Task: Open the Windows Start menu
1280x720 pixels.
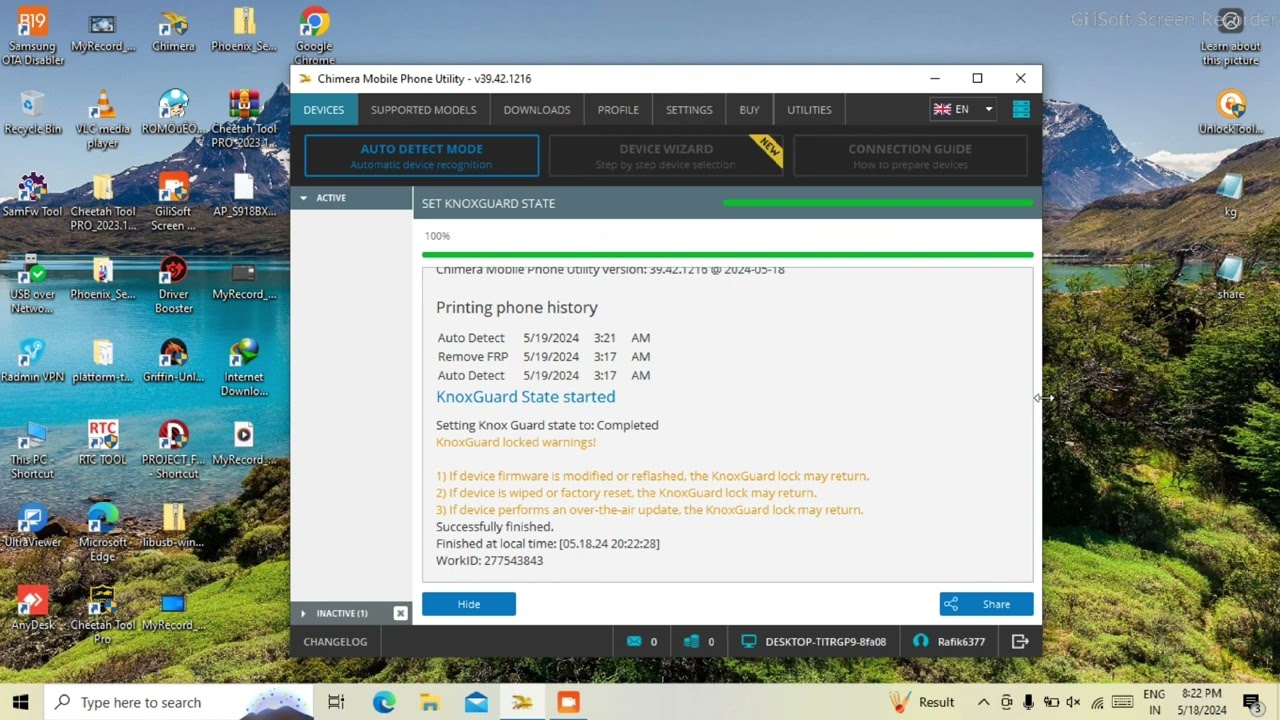Action: (x=21, y=702)
